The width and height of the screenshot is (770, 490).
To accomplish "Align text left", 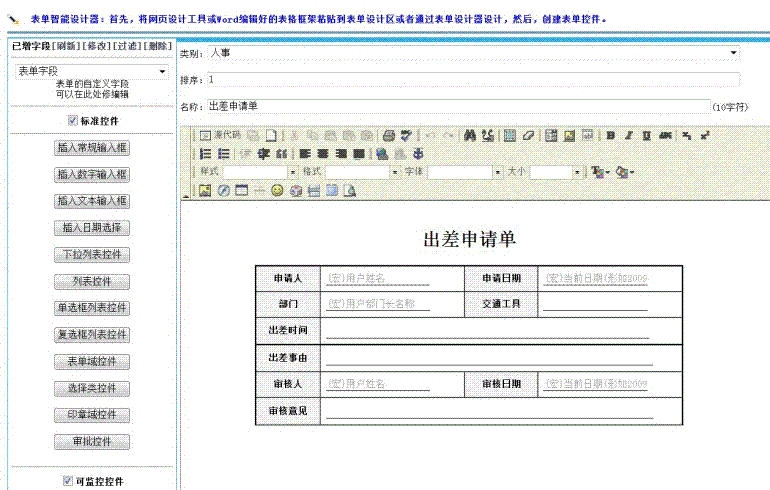I will (305, 154).
